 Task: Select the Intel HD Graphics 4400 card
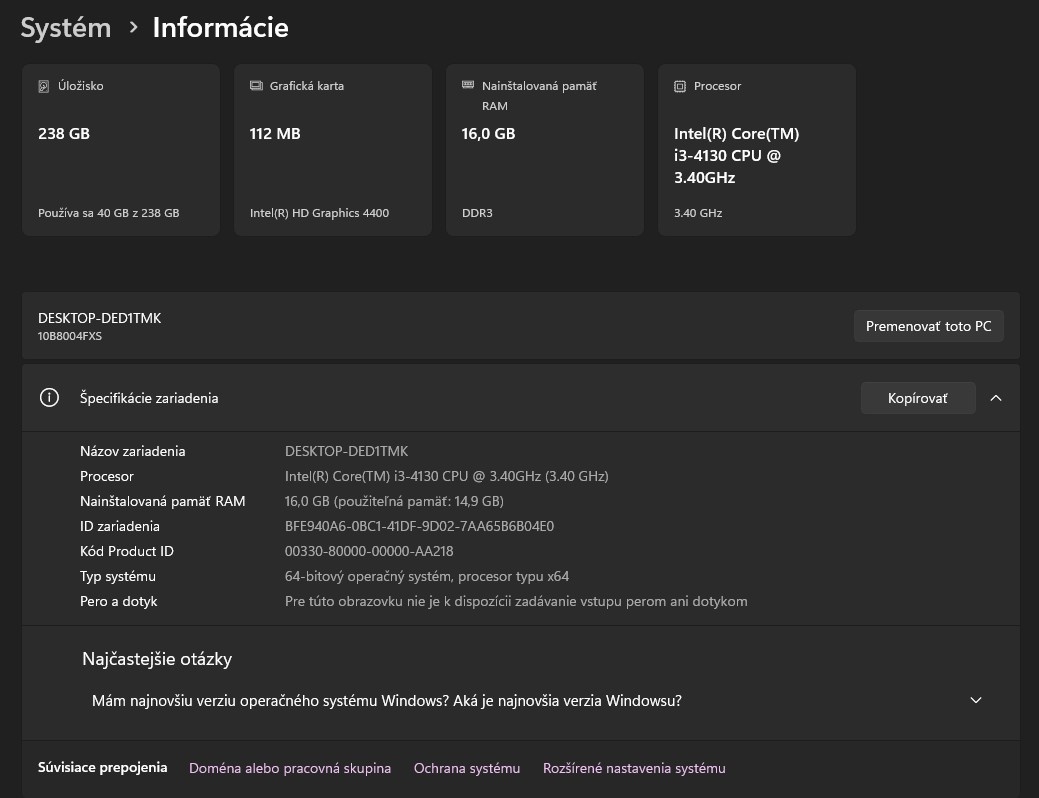[x=332, y=149]
